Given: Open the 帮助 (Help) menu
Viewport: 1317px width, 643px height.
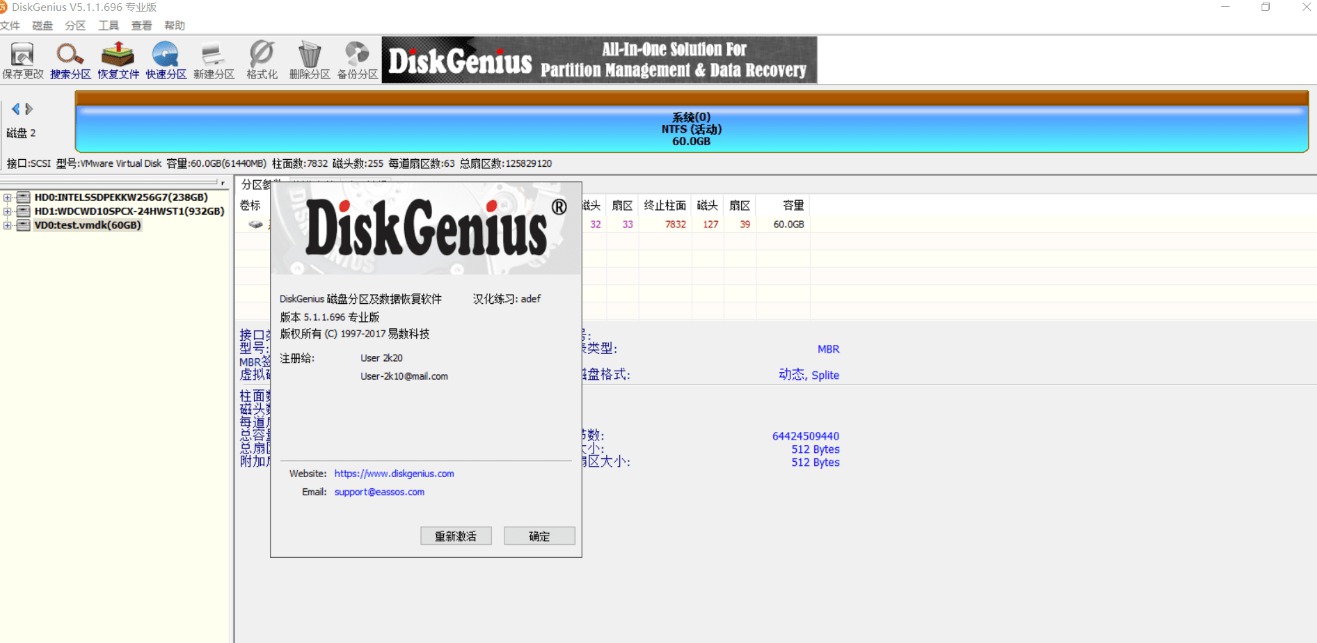Looking at the screenshot, I should tap(175, 25).
